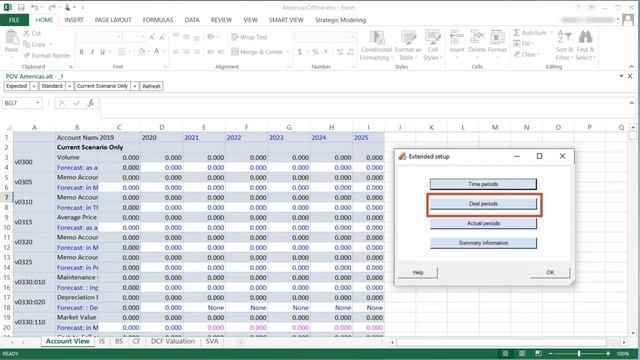Collapse the ribbon with the chevron arrow
The height and width of the screenshot is (360, 640).
point(631,67)
